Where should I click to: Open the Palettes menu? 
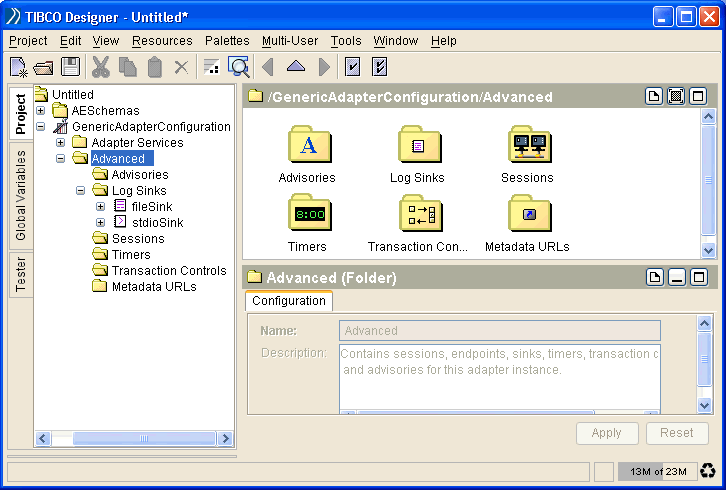click(227, 41)
